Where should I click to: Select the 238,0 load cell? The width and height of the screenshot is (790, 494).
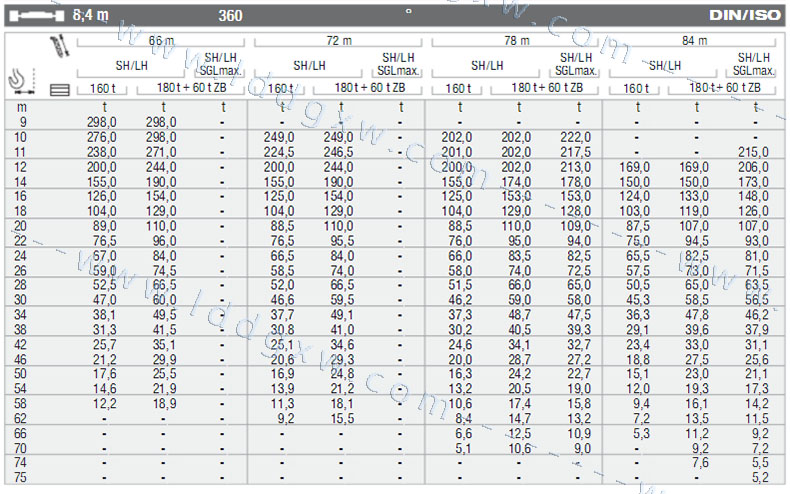point(102,151)
